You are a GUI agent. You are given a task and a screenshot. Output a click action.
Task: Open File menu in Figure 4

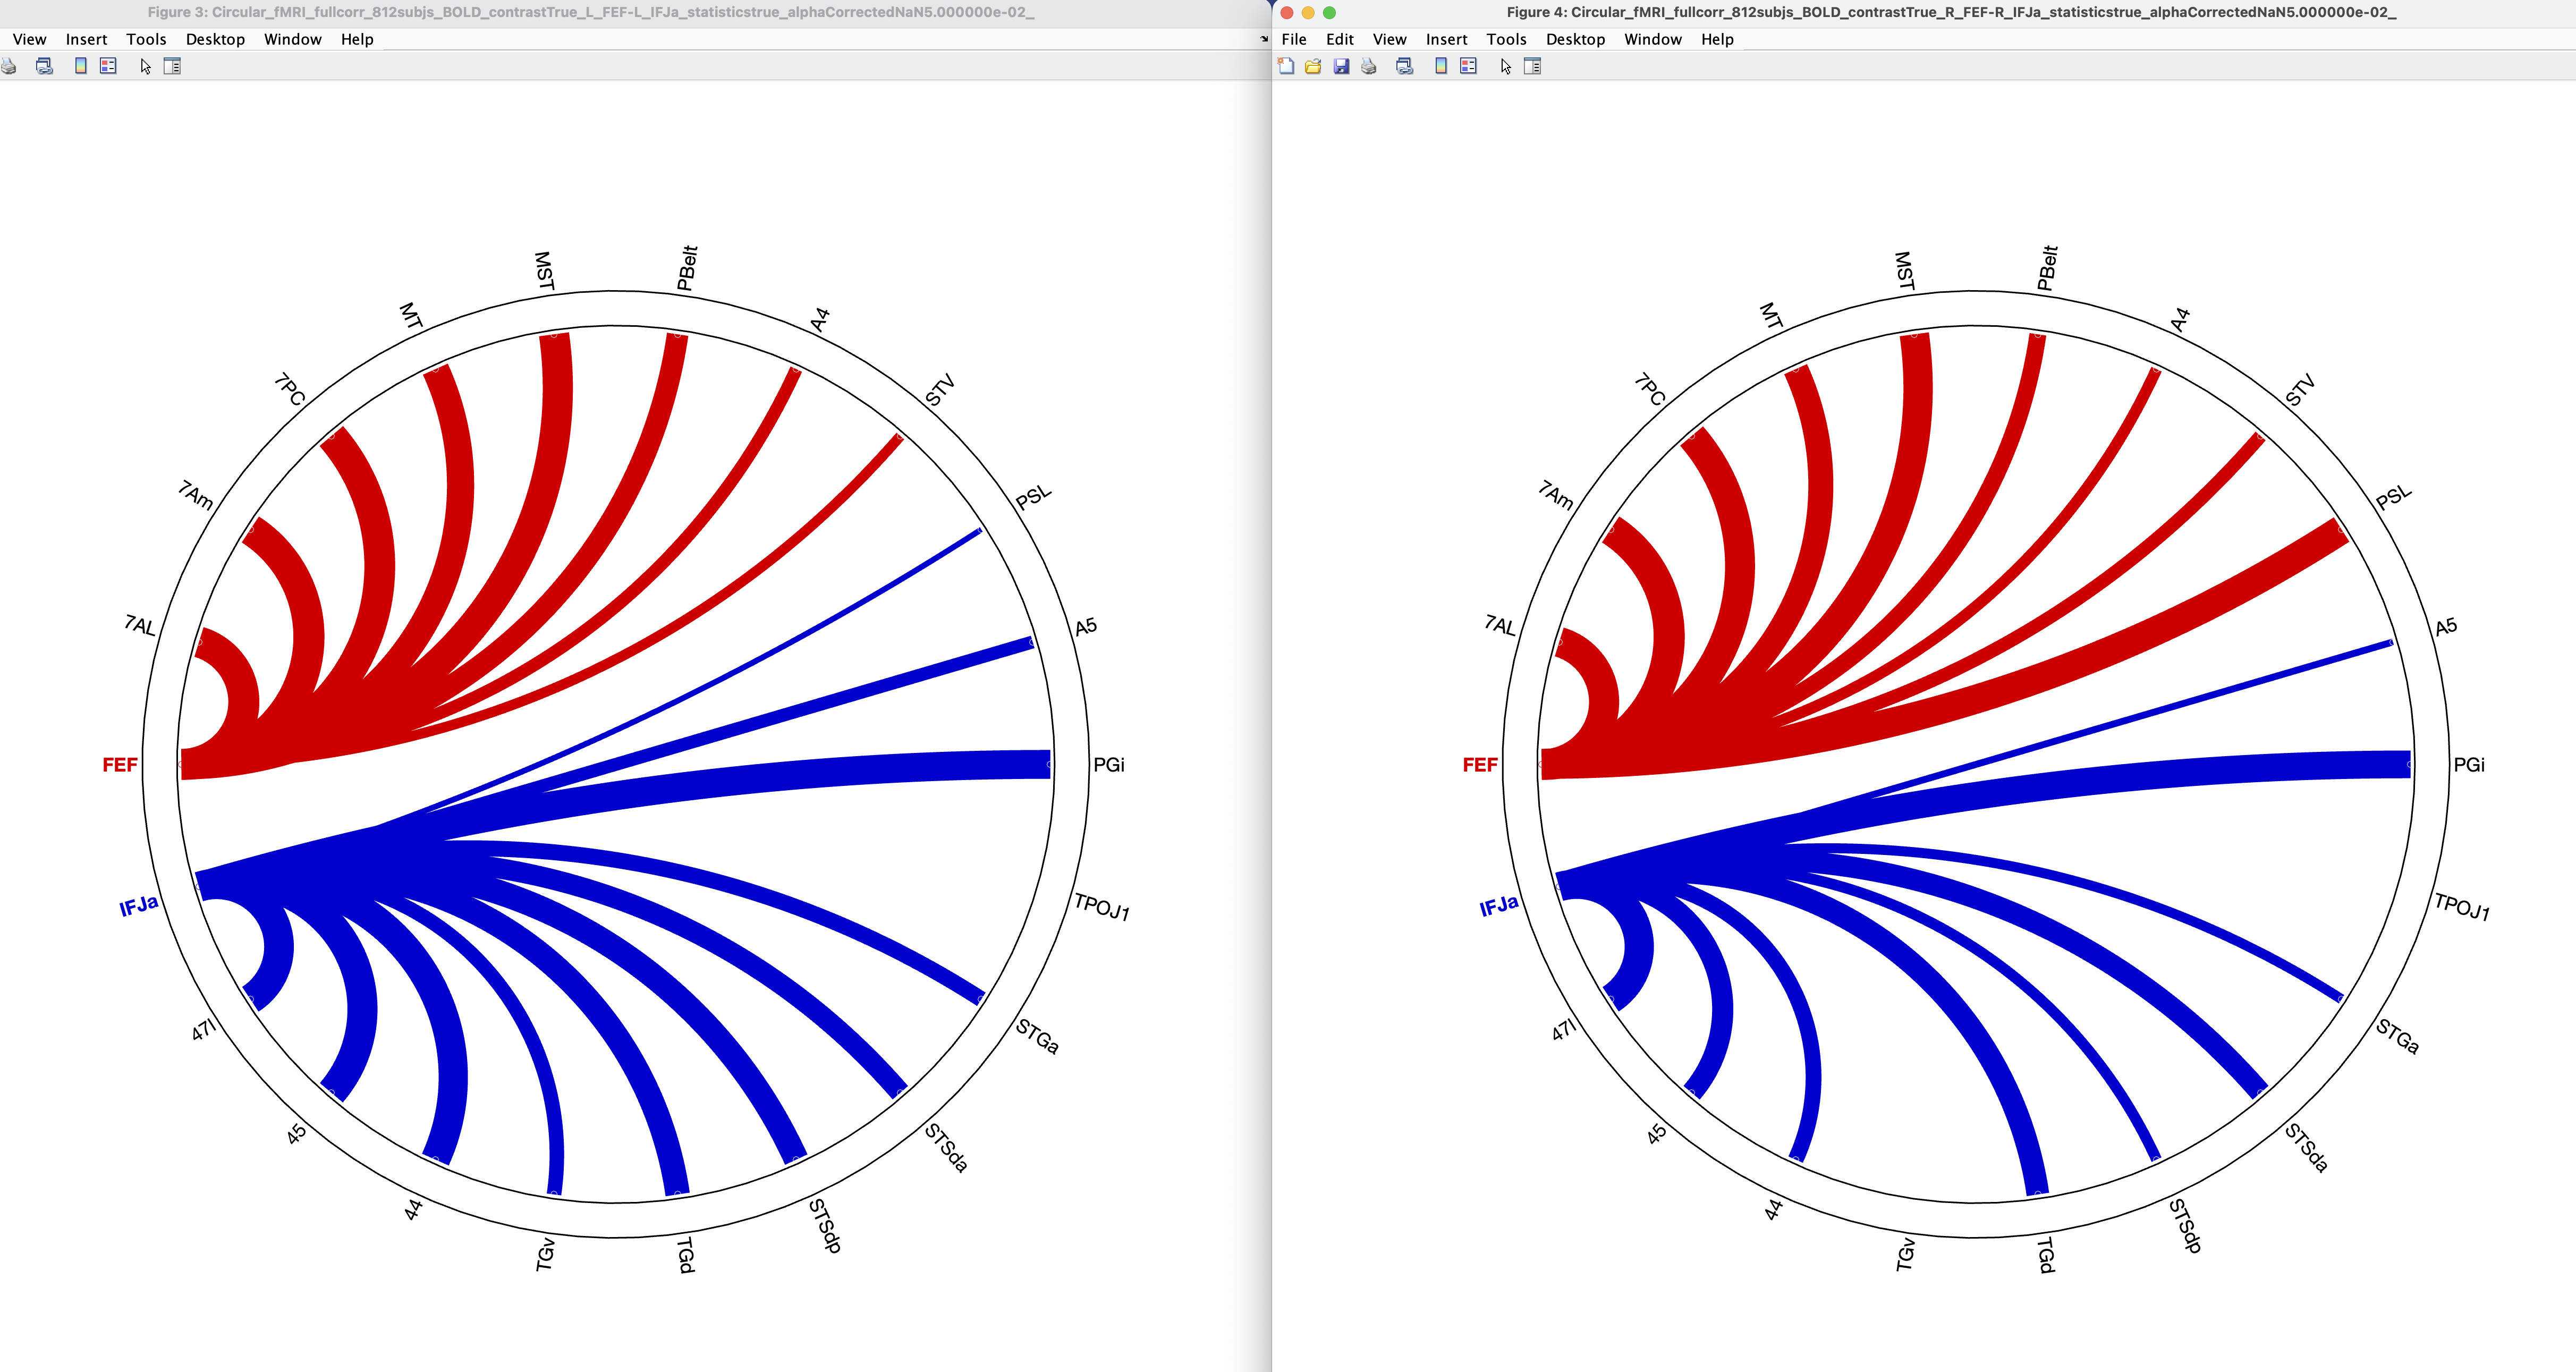1294,39
